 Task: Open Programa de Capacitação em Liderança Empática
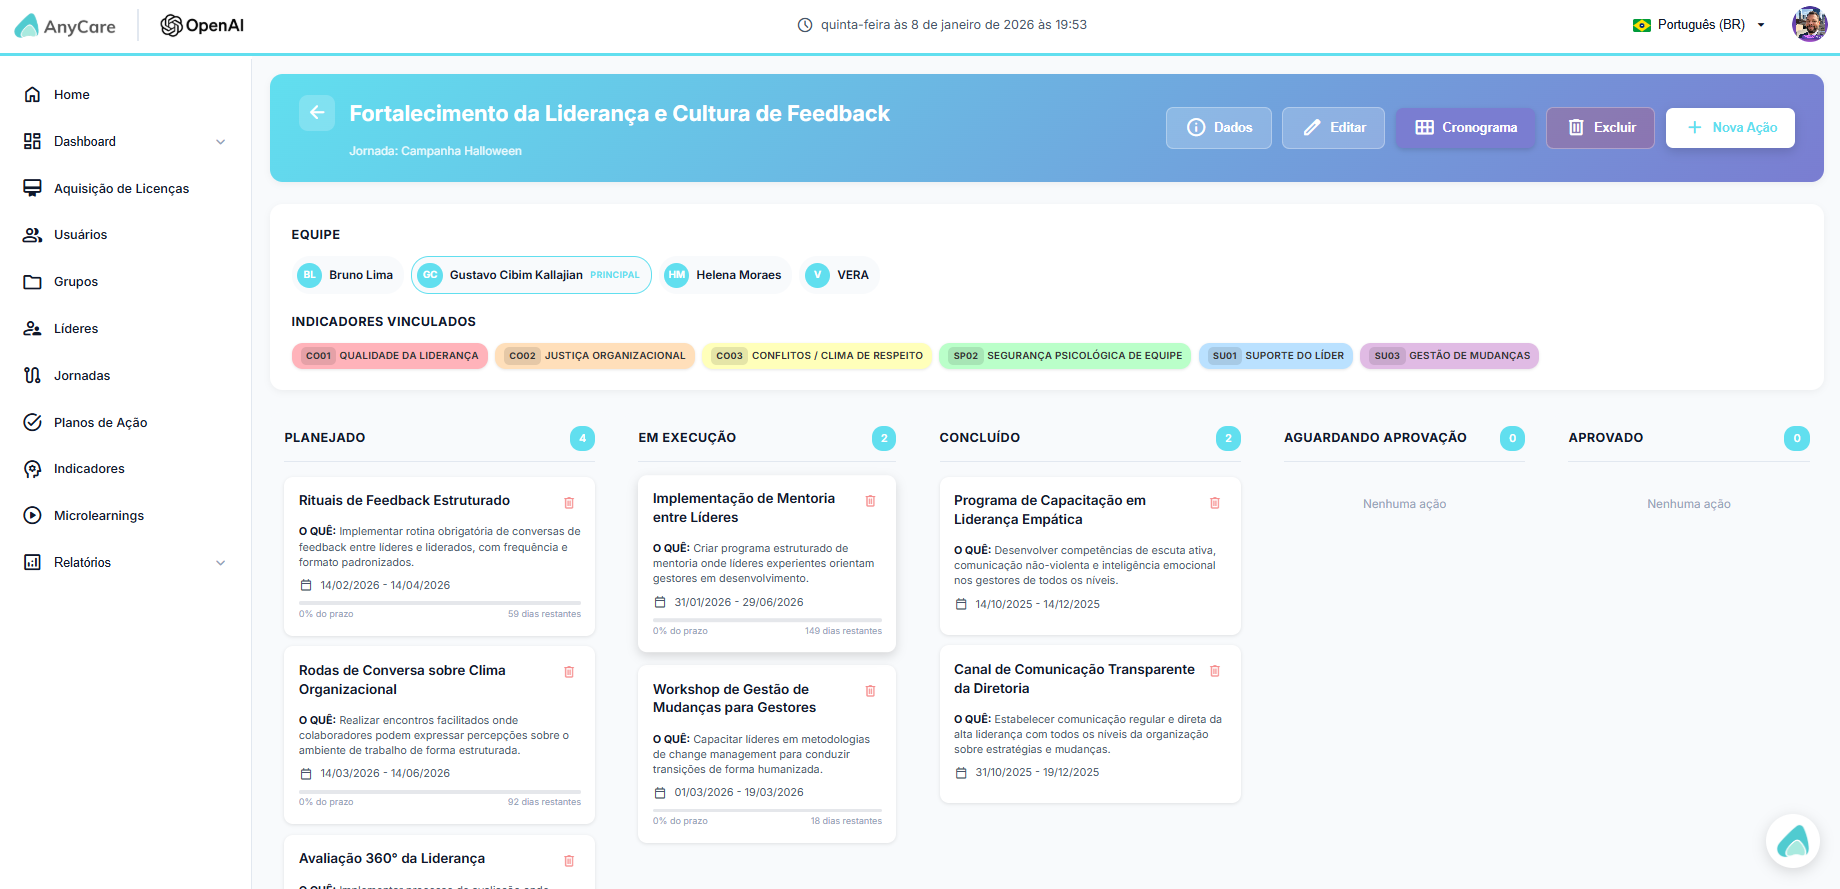[x=1049, y=510]
